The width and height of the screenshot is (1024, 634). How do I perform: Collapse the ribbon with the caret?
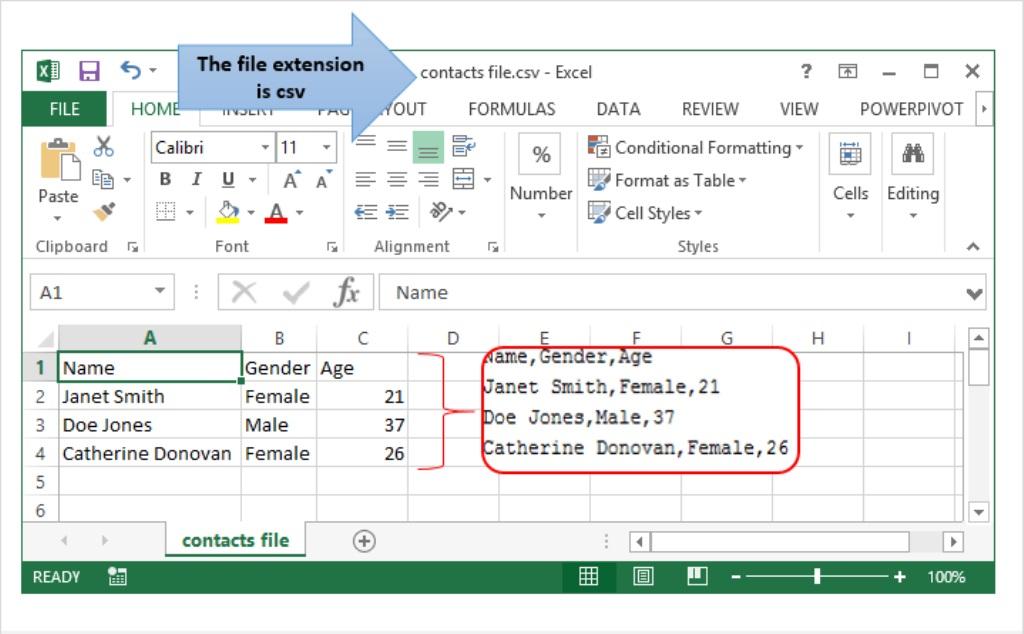pyautogui.click(x=973, y=246)
